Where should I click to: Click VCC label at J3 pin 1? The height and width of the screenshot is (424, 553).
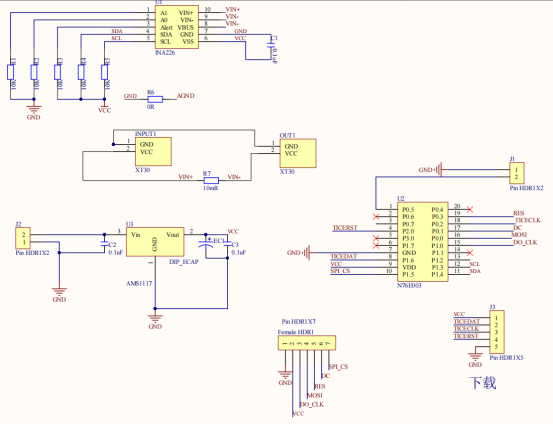(x=459, y=314)
